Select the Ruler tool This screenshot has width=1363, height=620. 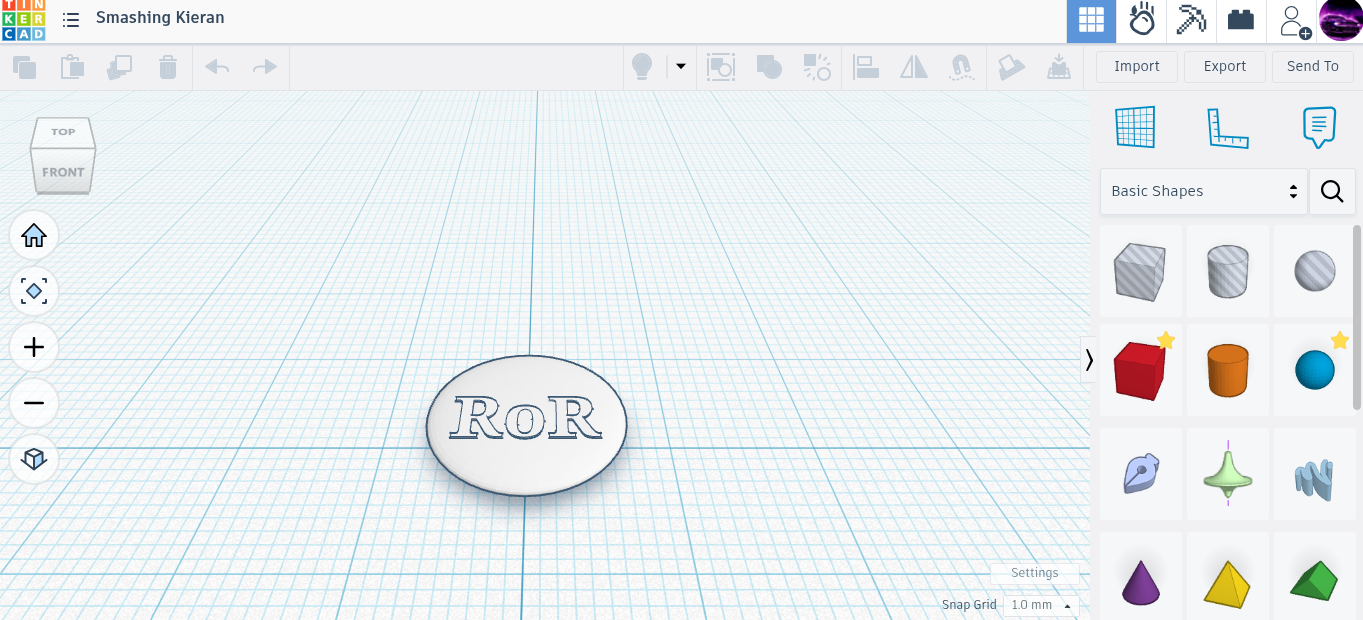1227,128
